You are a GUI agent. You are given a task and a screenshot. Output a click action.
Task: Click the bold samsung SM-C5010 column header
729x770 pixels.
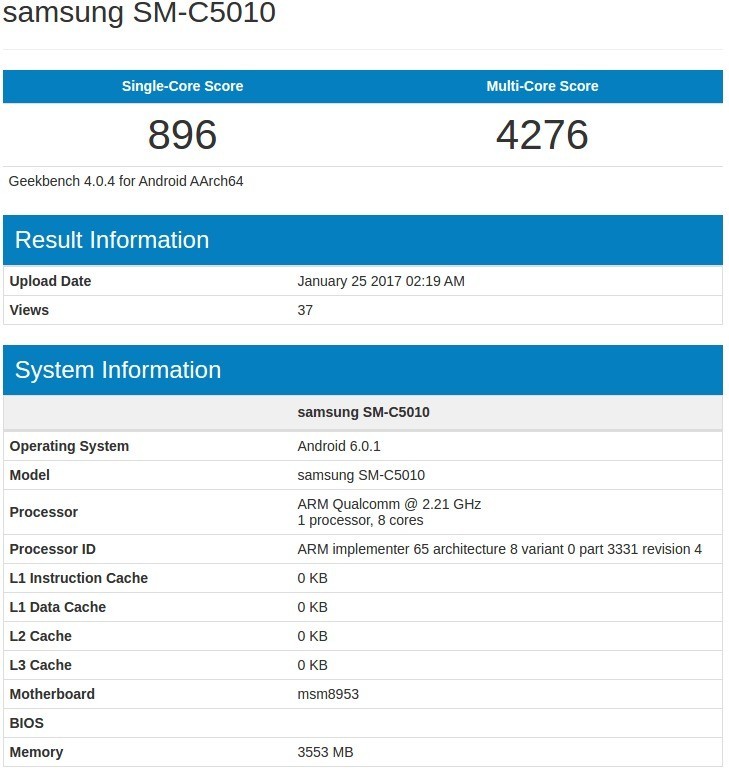click(363, 412)
